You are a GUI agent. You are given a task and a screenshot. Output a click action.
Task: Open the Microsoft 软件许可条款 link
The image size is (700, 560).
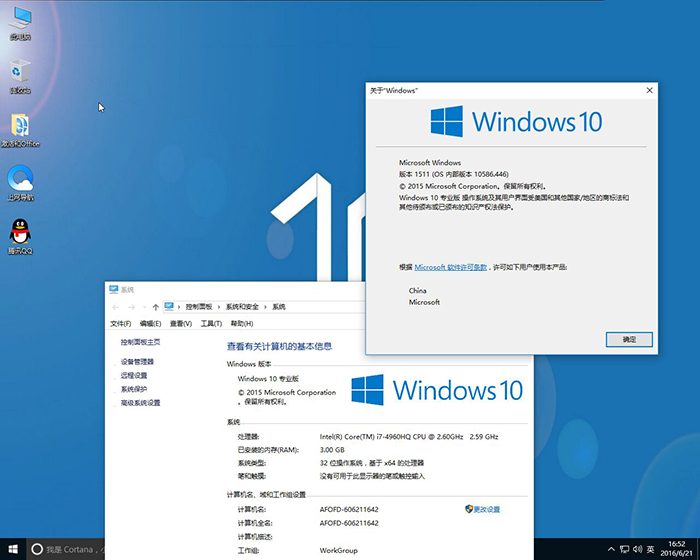451,267
